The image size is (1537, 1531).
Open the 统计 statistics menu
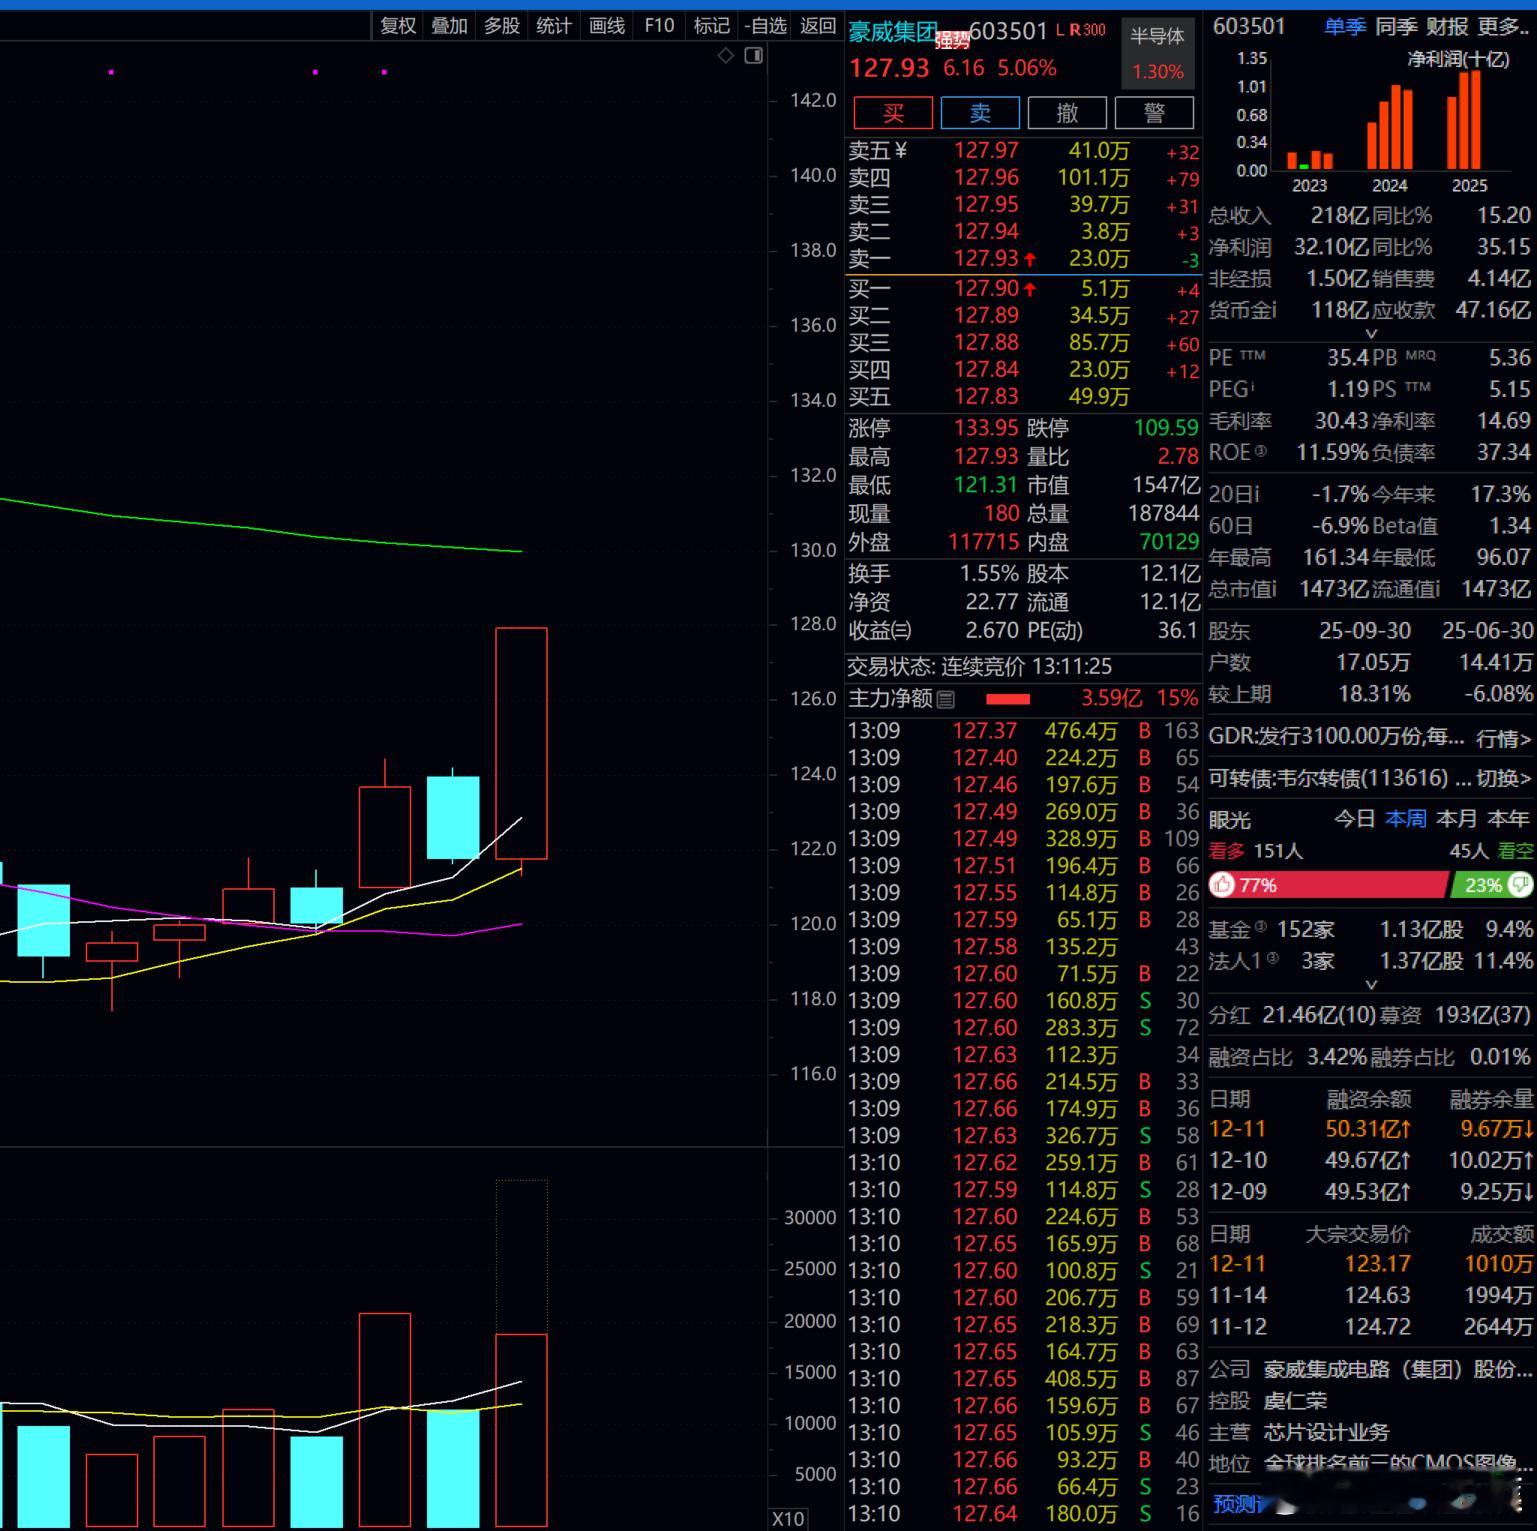554,26
